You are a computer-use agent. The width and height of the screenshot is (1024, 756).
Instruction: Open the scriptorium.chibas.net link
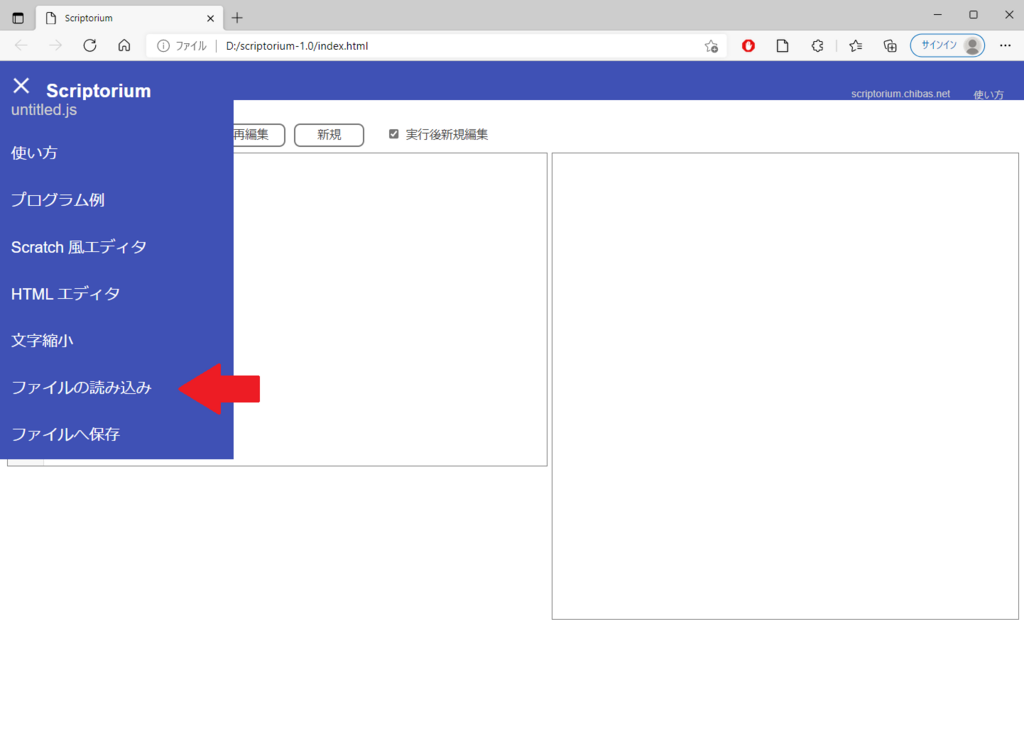tap(900, 94)
